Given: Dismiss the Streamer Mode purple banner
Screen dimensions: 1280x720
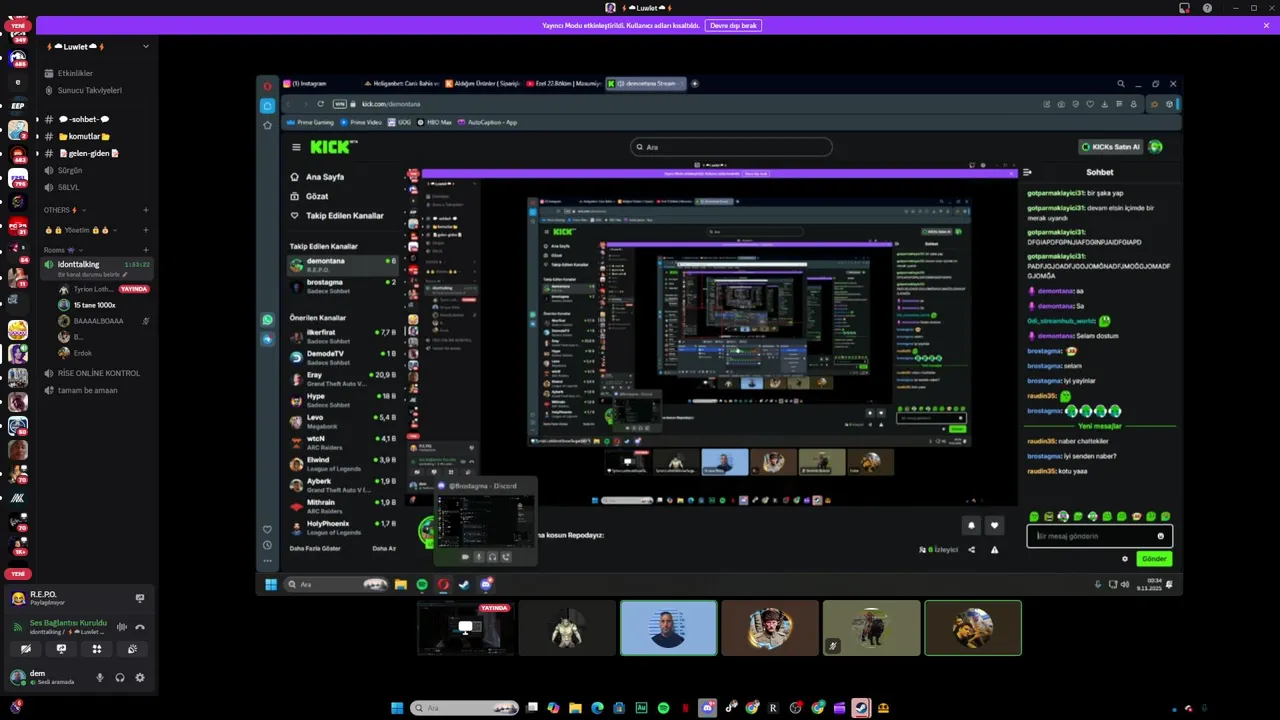Looking at the screenshot, I should [1266, 25].
